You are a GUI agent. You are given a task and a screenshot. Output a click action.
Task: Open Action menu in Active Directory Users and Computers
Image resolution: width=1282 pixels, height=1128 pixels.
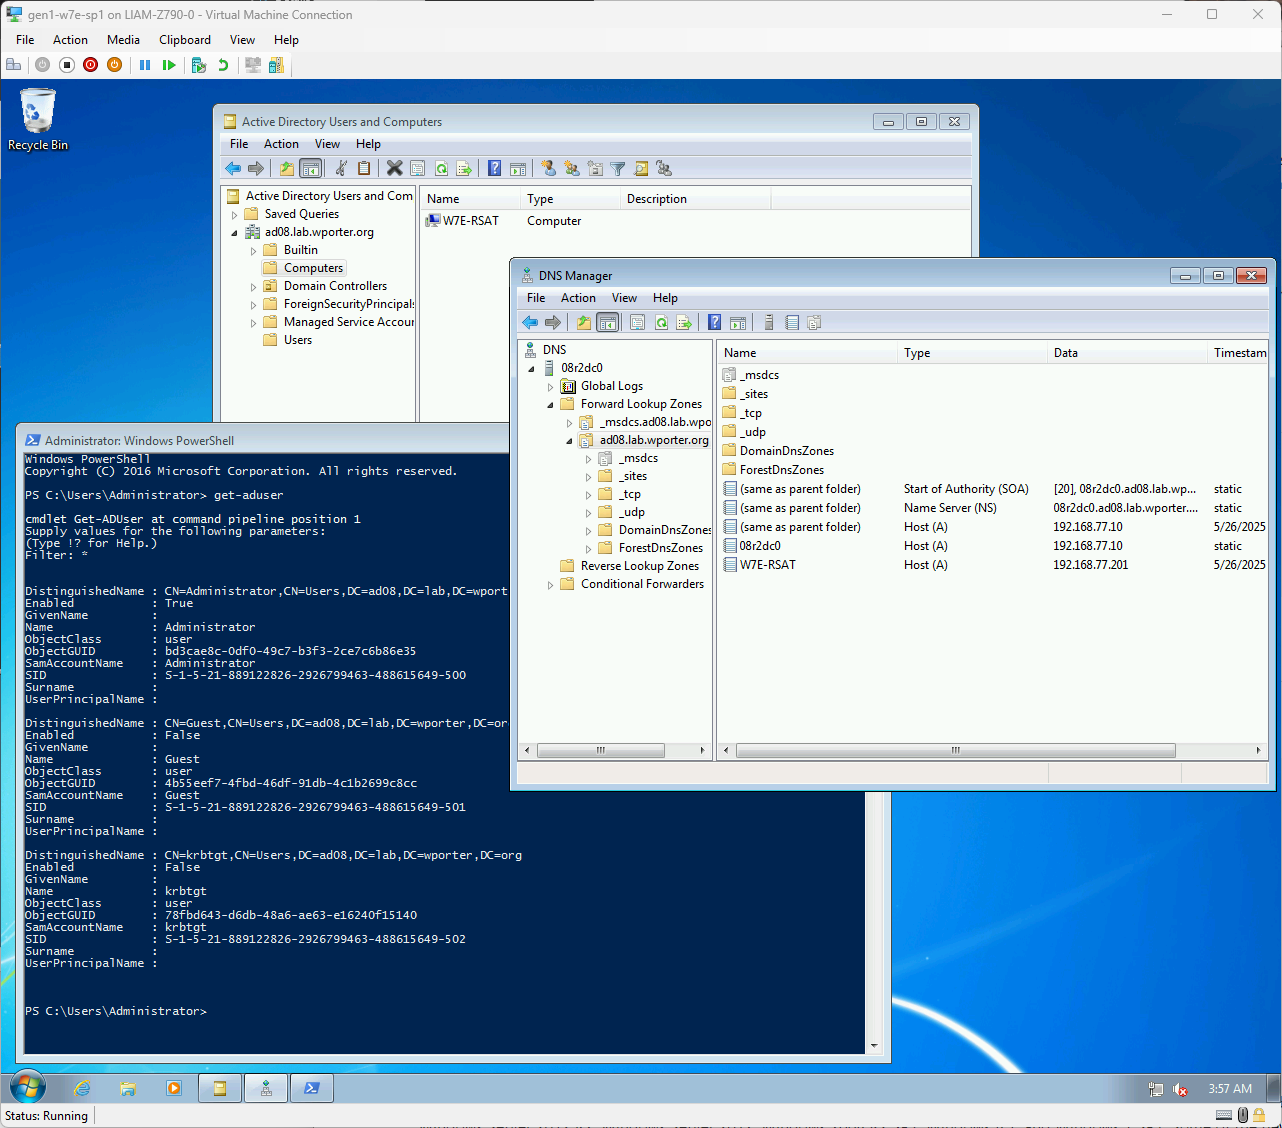(x=281, y=144)
